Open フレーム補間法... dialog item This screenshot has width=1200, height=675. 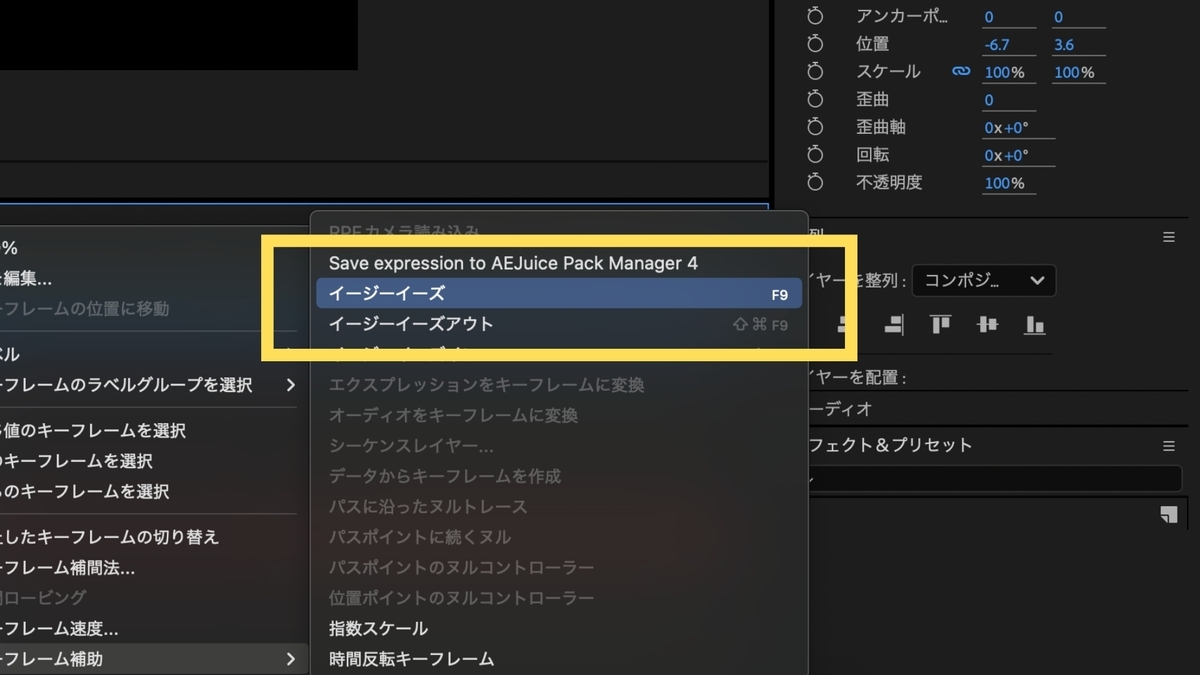point(152,568)
